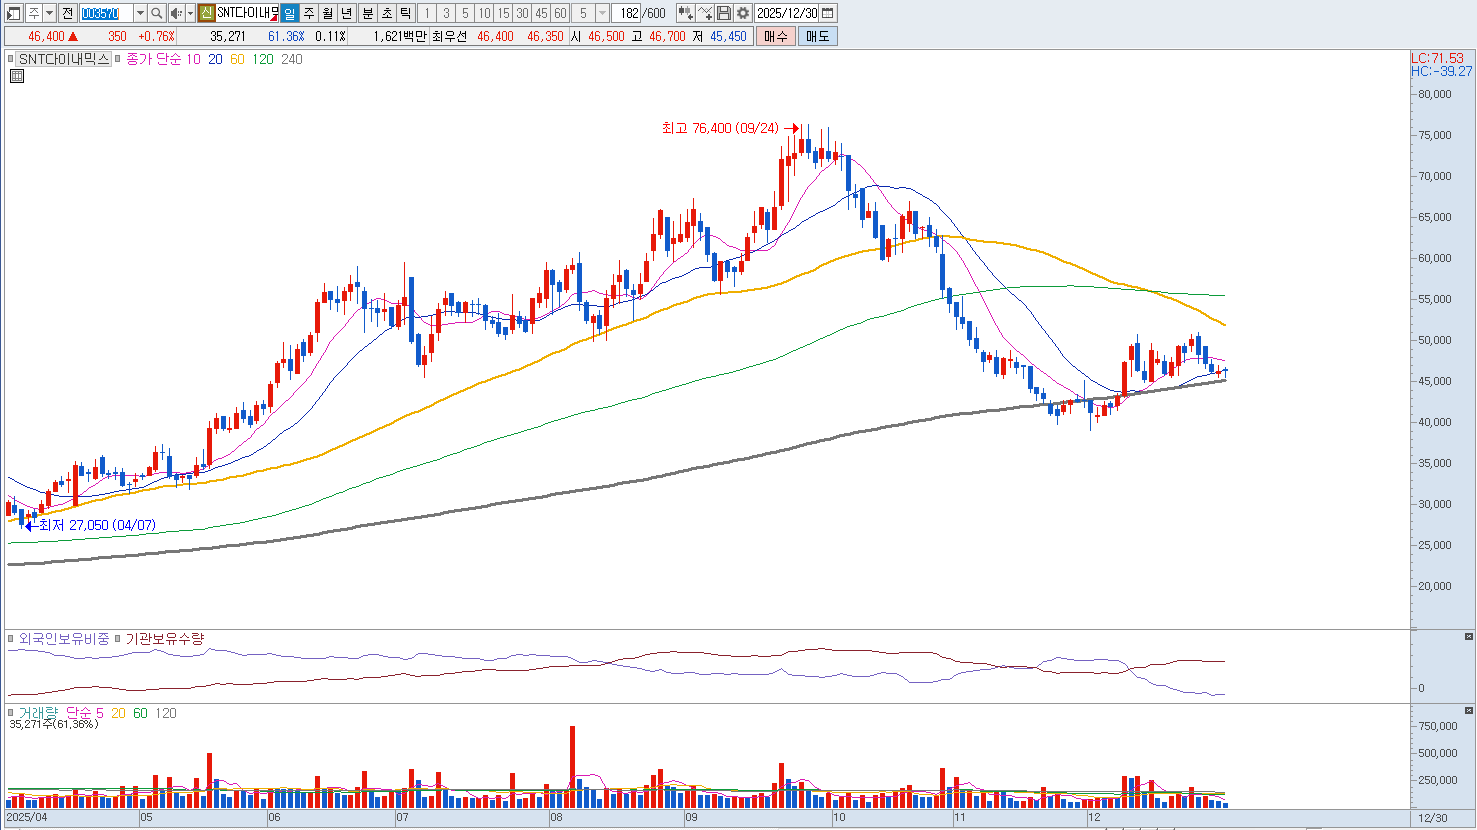Click the data table grid icon

16,76
